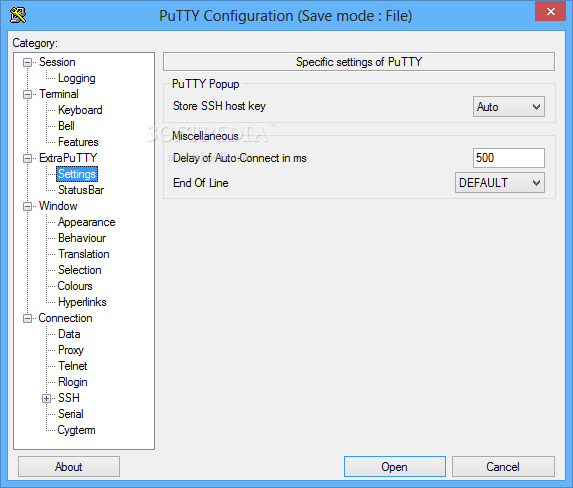
Task: Select Rlogin category
Action: point(73,382)
